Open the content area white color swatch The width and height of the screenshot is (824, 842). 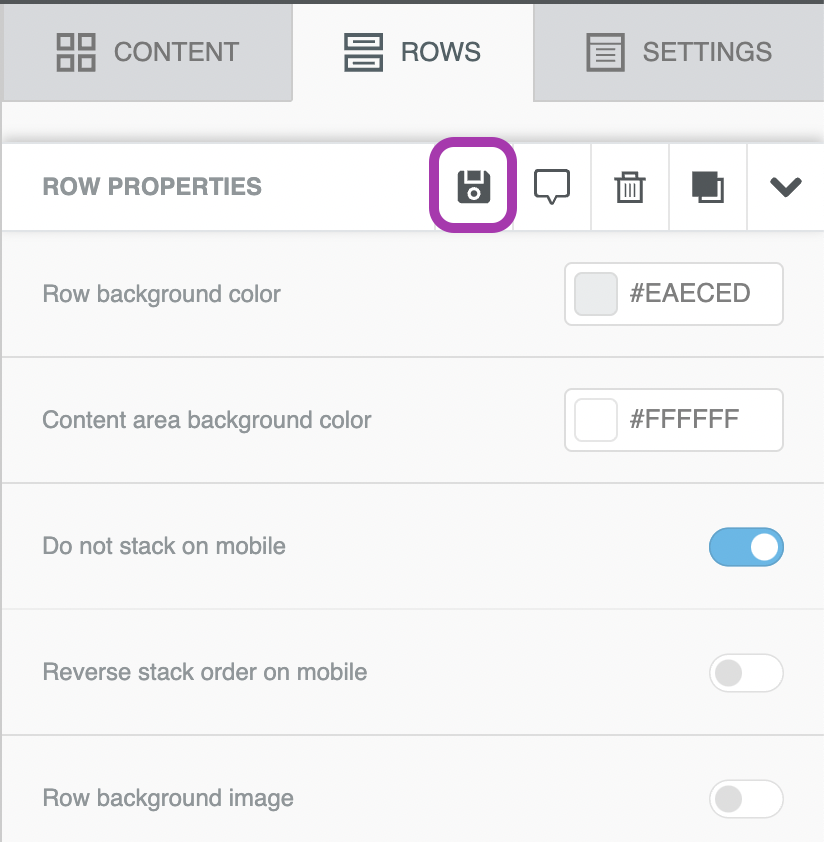(596, 420)
